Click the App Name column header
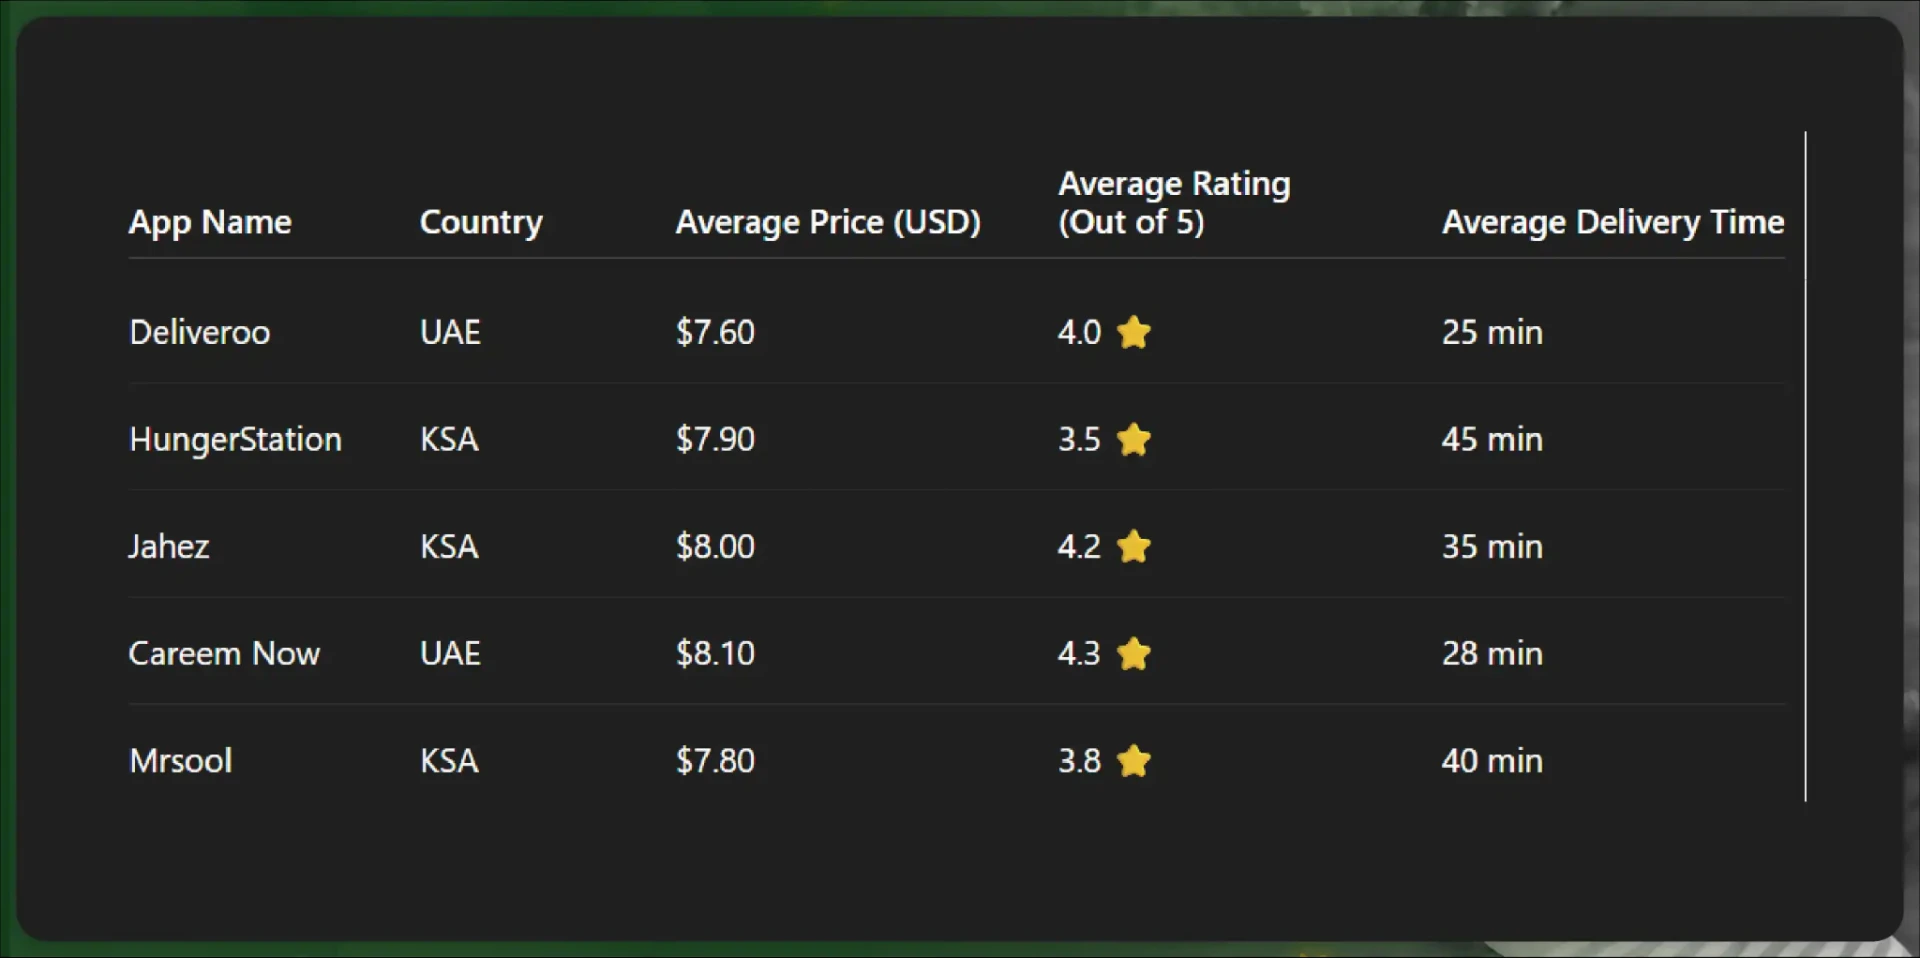This screenshot has height=958, width=1920. tap(210, 222)
